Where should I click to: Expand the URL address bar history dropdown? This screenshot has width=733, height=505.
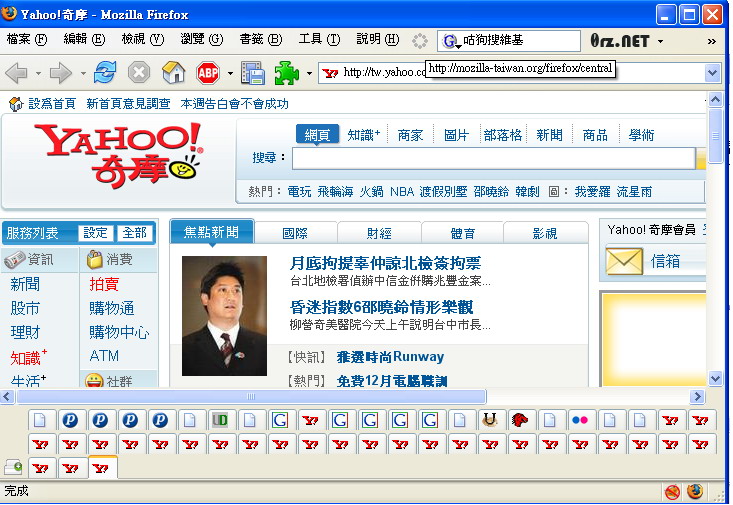coord(712,72)
